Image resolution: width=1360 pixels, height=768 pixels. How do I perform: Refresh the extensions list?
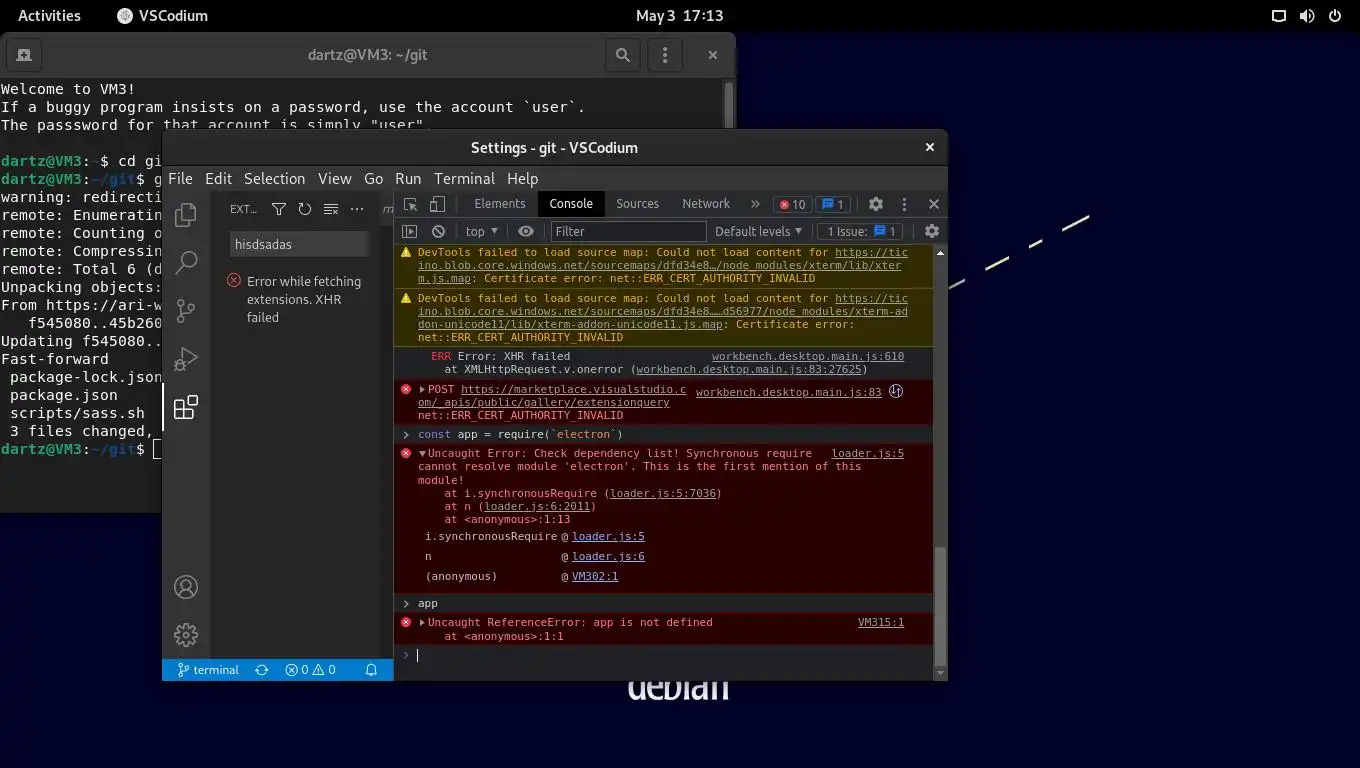[305, 209]
